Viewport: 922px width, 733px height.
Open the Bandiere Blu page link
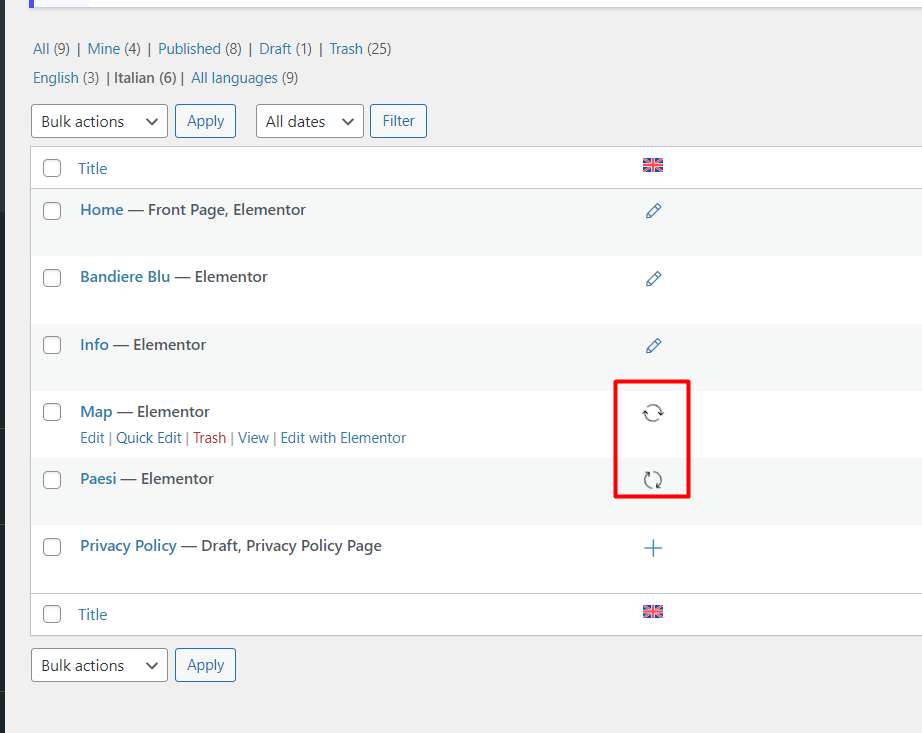125,277
